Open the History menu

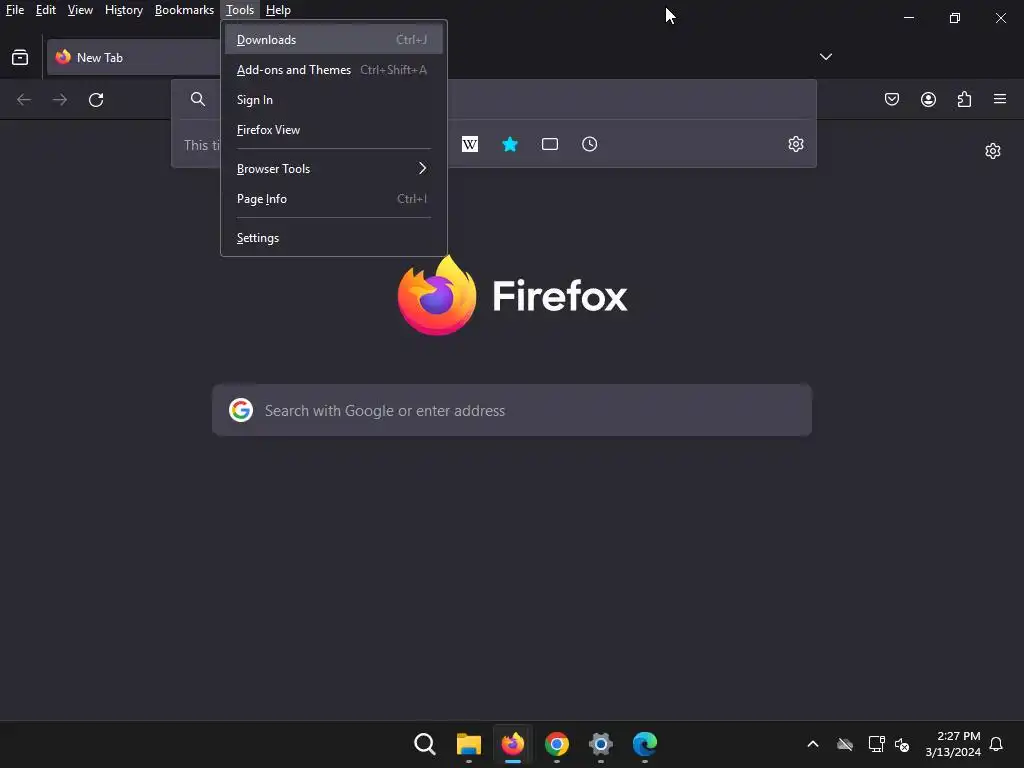point(124,10)
